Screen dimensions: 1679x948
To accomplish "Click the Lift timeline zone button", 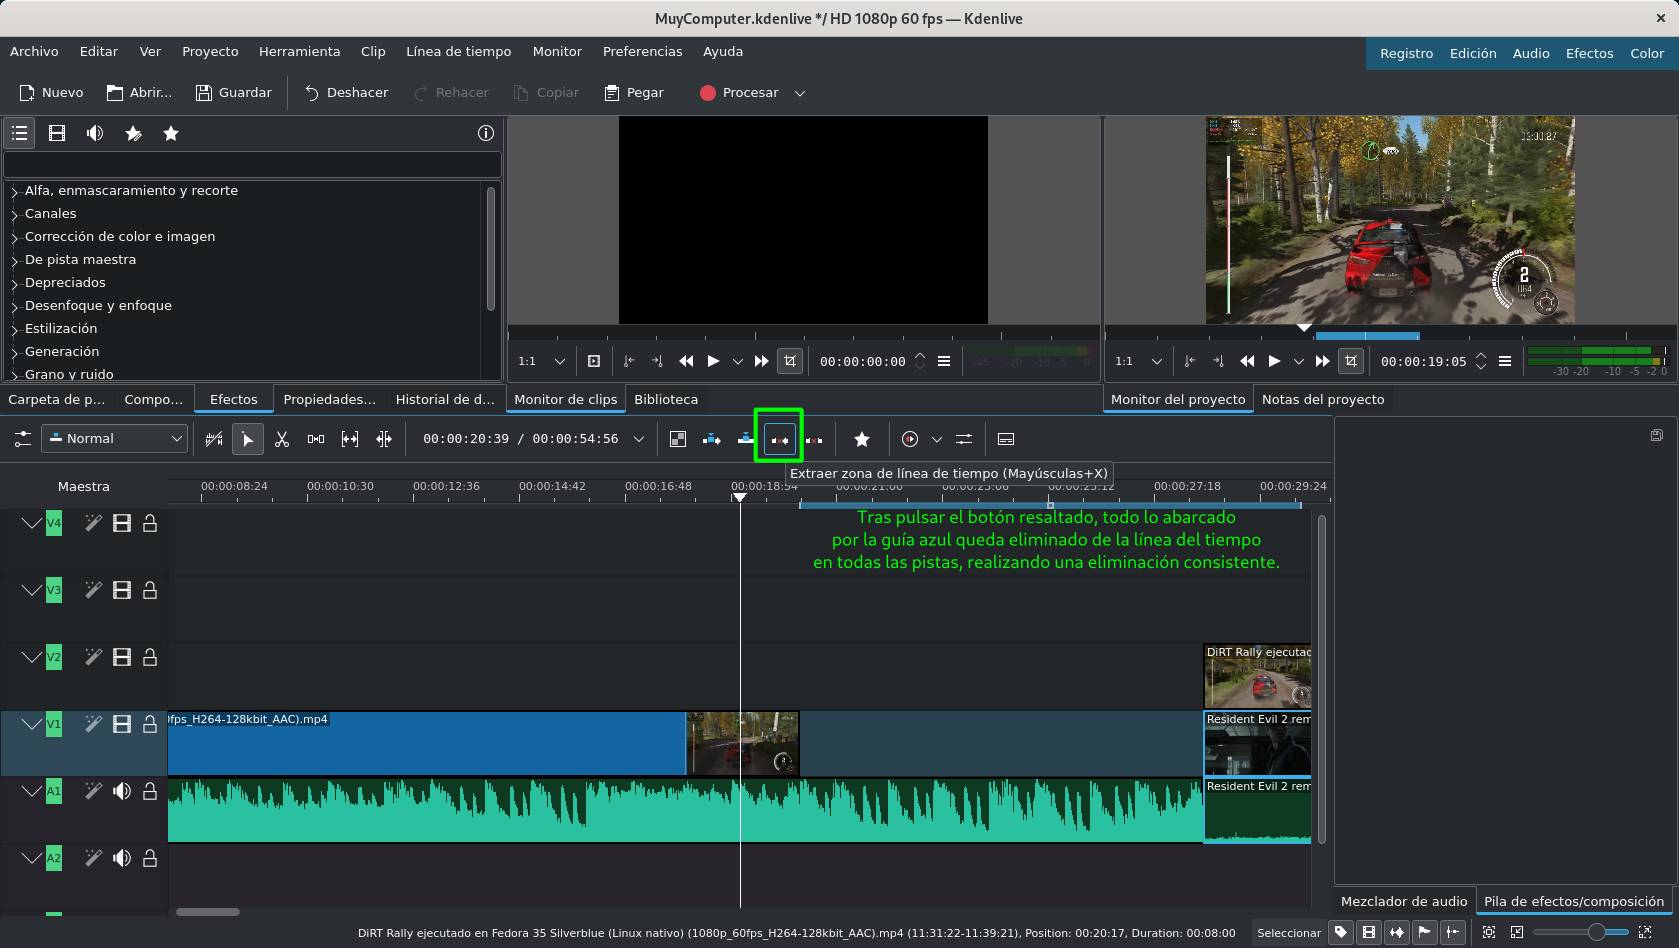I will point(814,439).
